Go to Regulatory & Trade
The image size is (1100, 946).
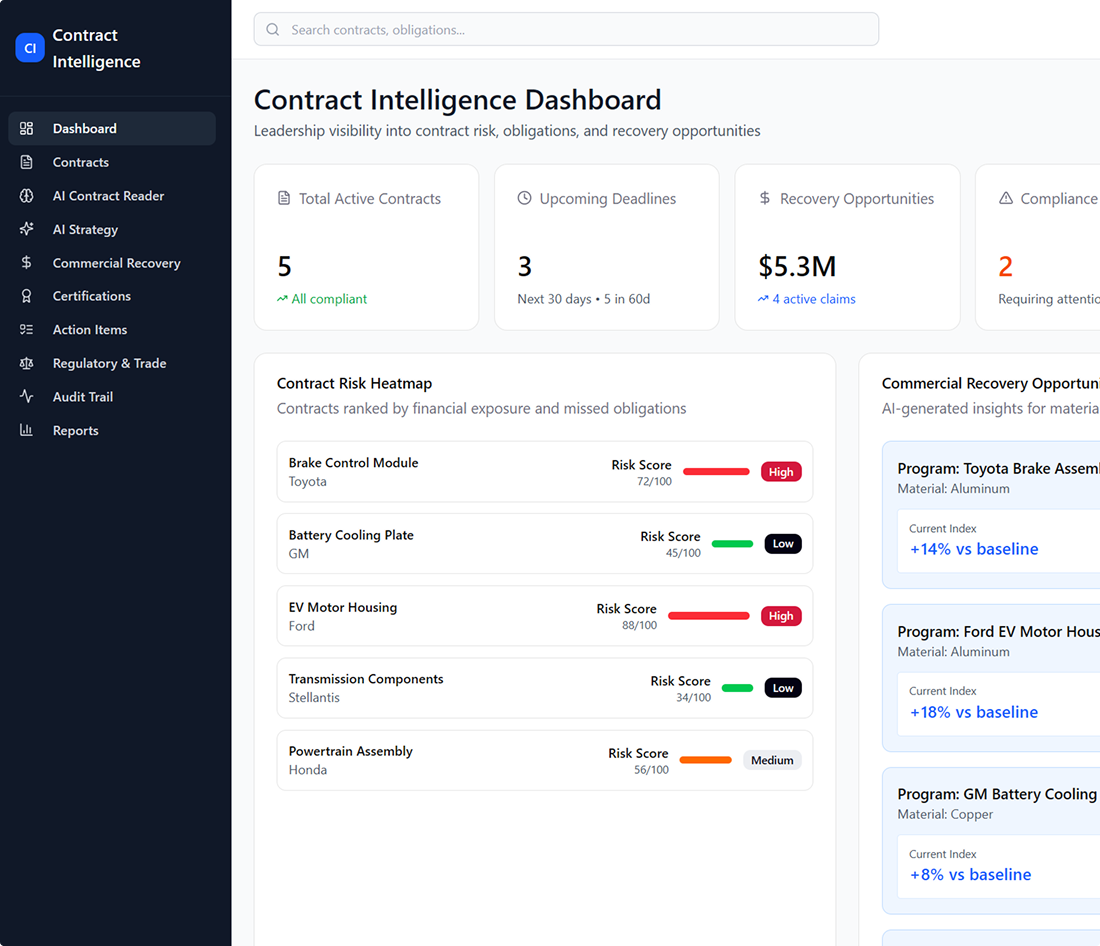pos(112,363)
